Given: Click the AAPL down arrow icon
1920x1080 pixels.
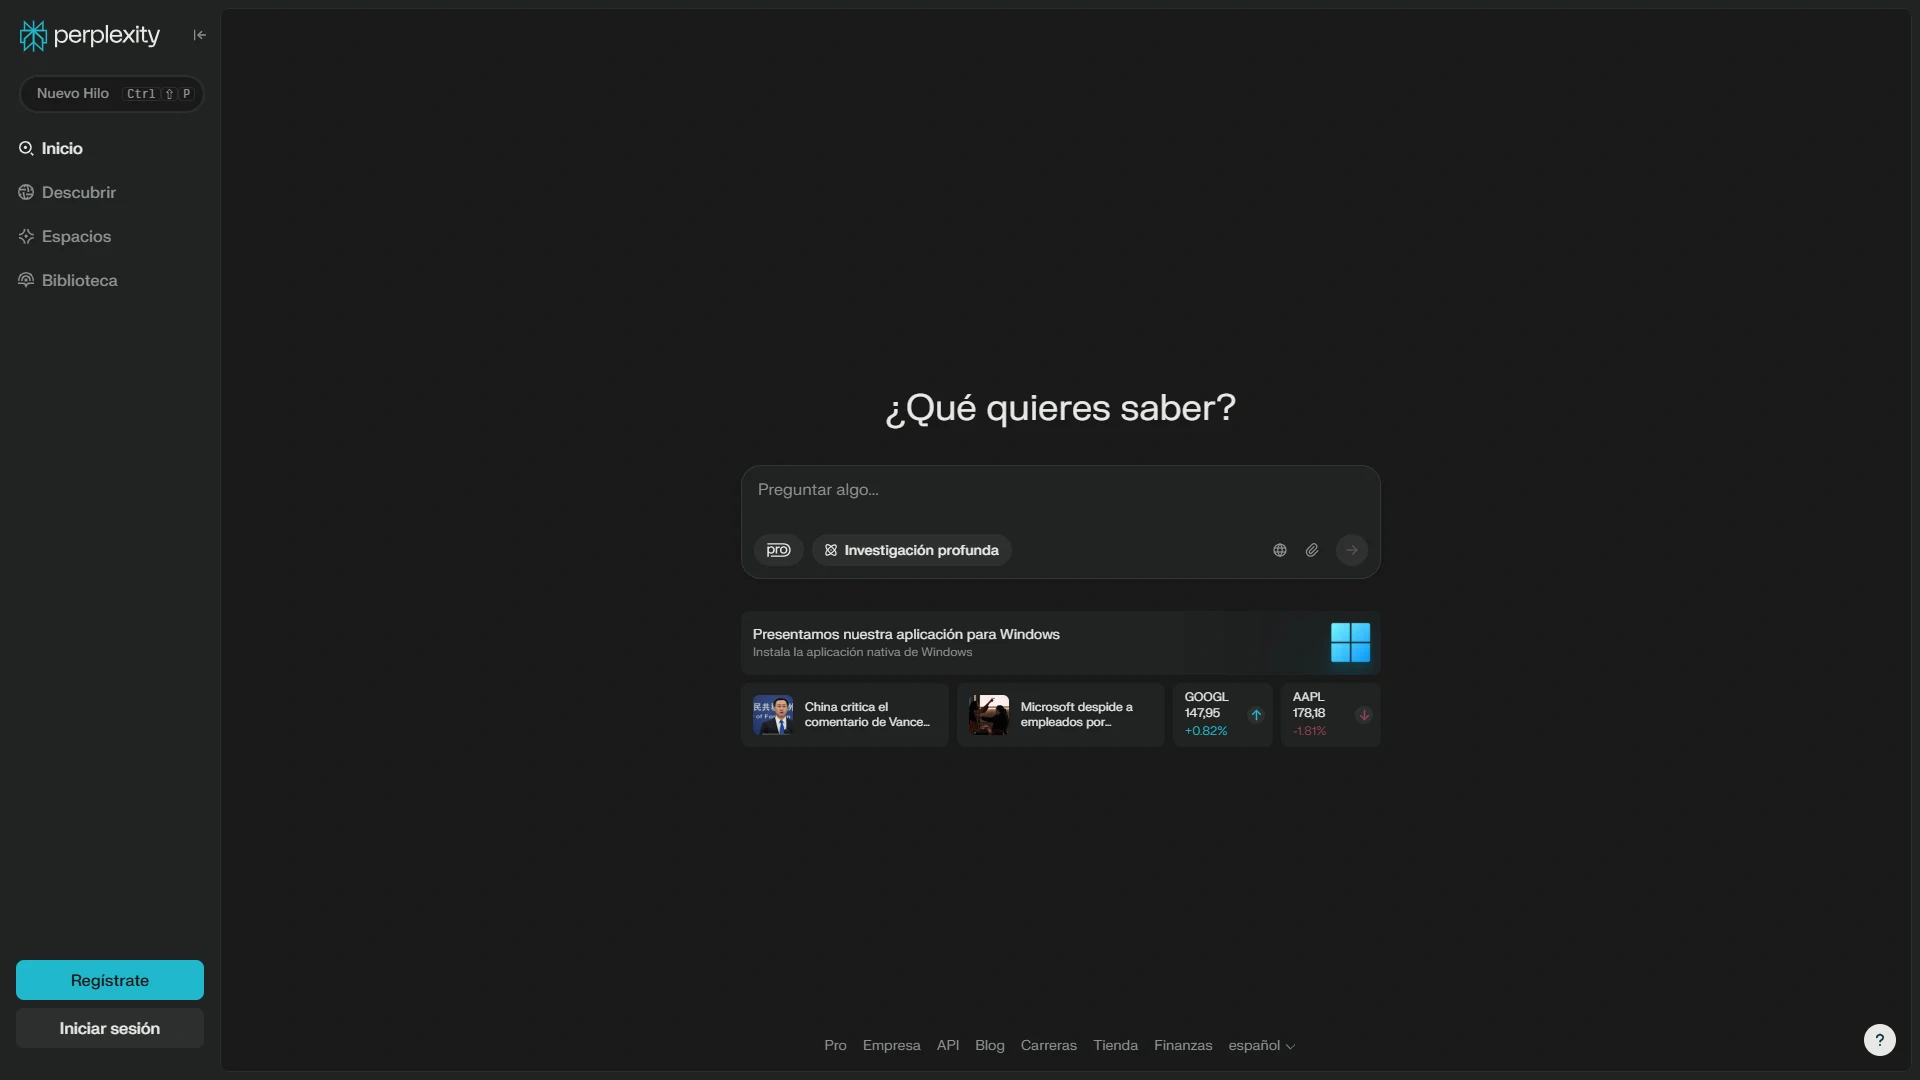Looking at the screenshot, I should (x=1364, y=715).
